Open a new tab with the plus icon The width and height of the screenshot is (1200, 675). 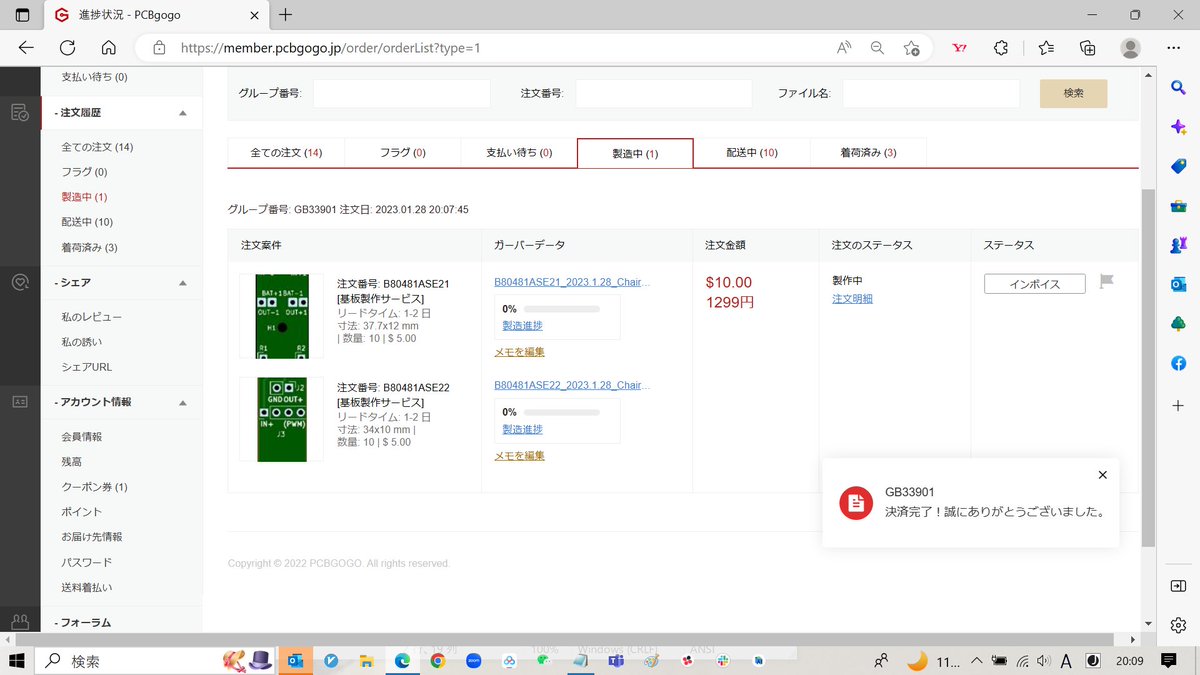(x=286, y=14)
